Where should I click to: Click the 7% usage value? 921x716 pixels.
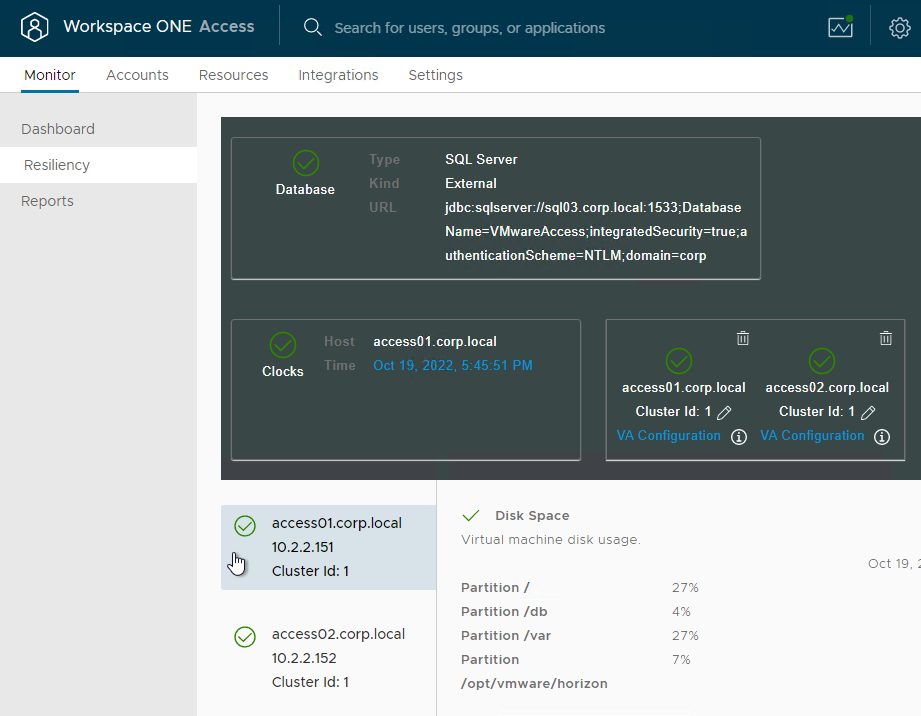681,660
